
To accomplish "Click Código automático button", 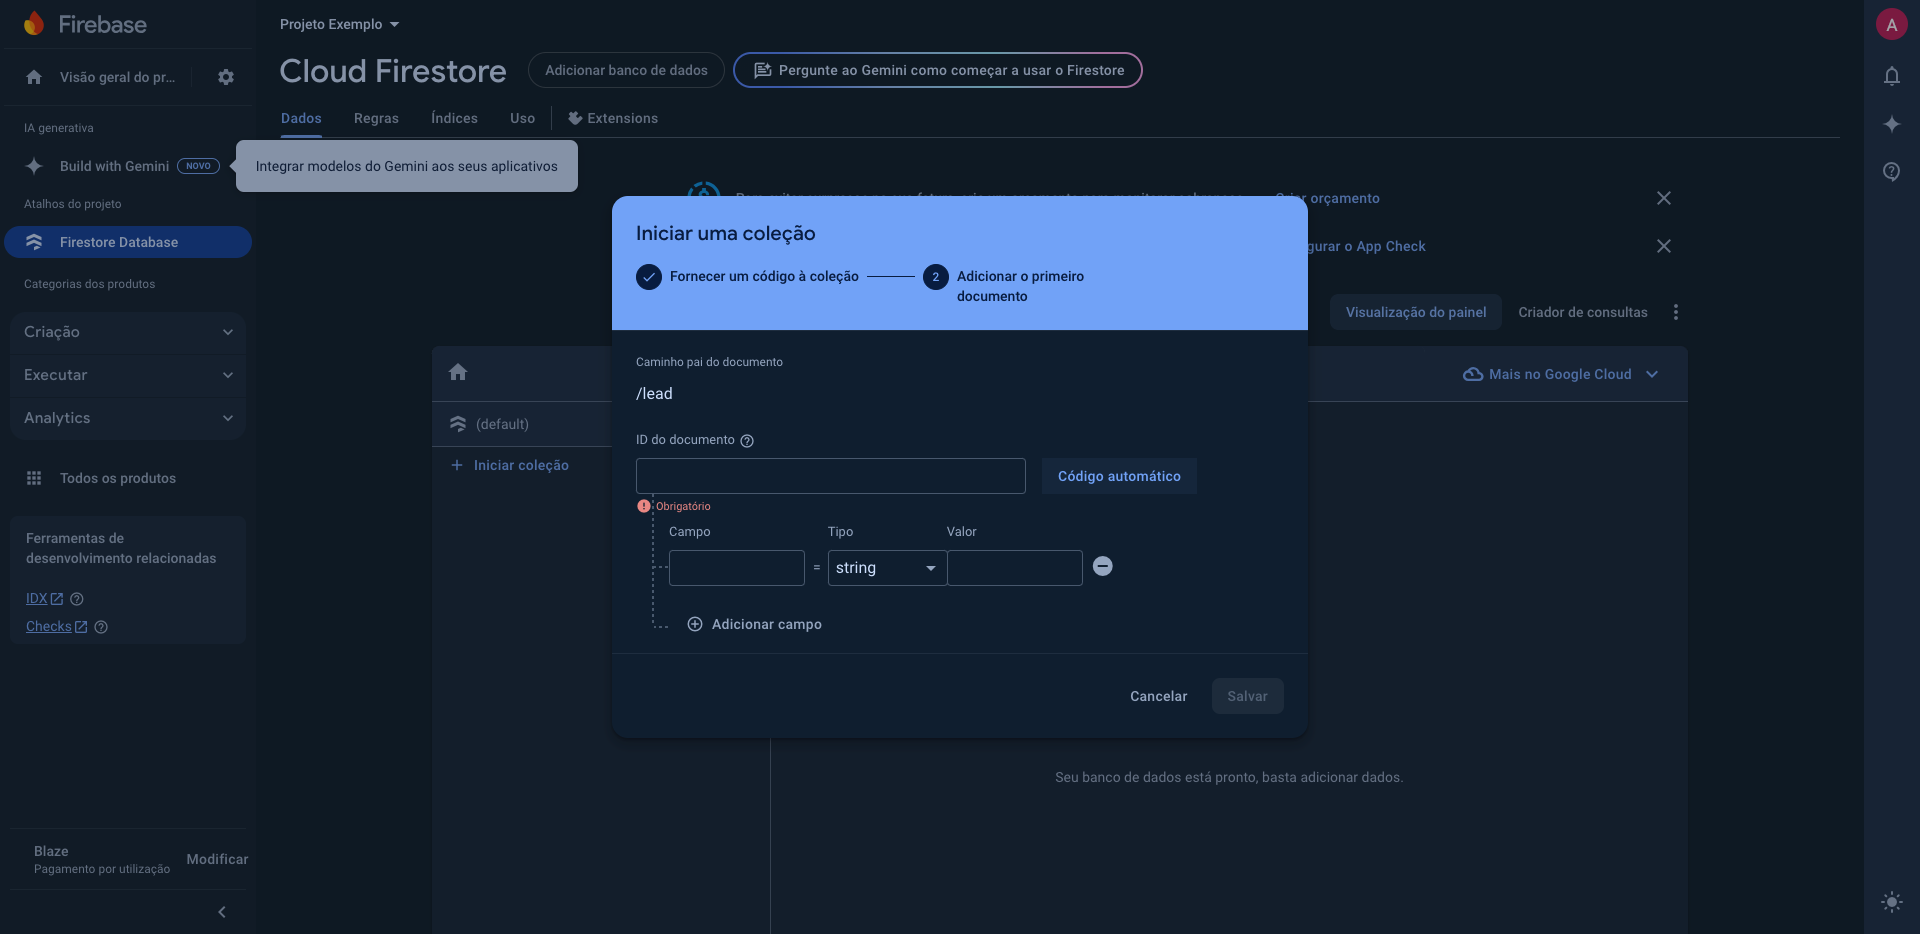I will [1119, 476].
